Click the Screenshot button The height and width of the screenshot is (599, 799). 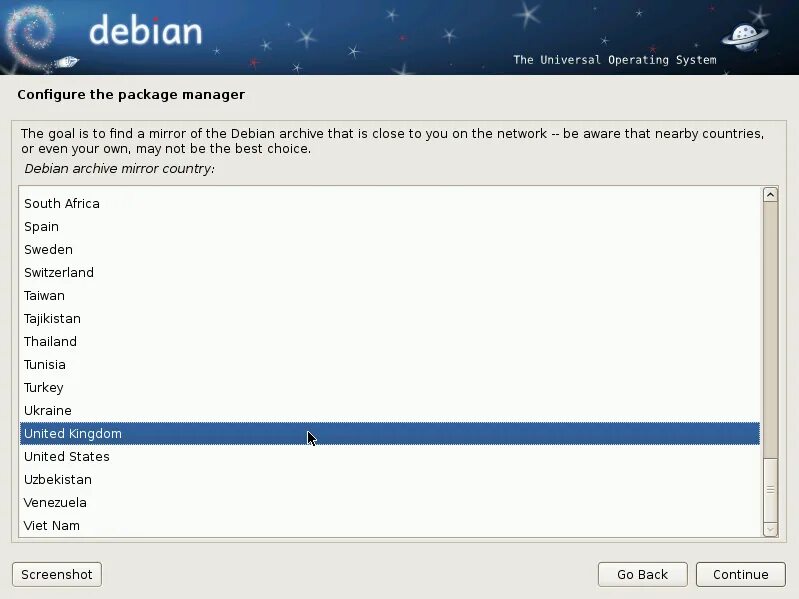tap(57, 575)
